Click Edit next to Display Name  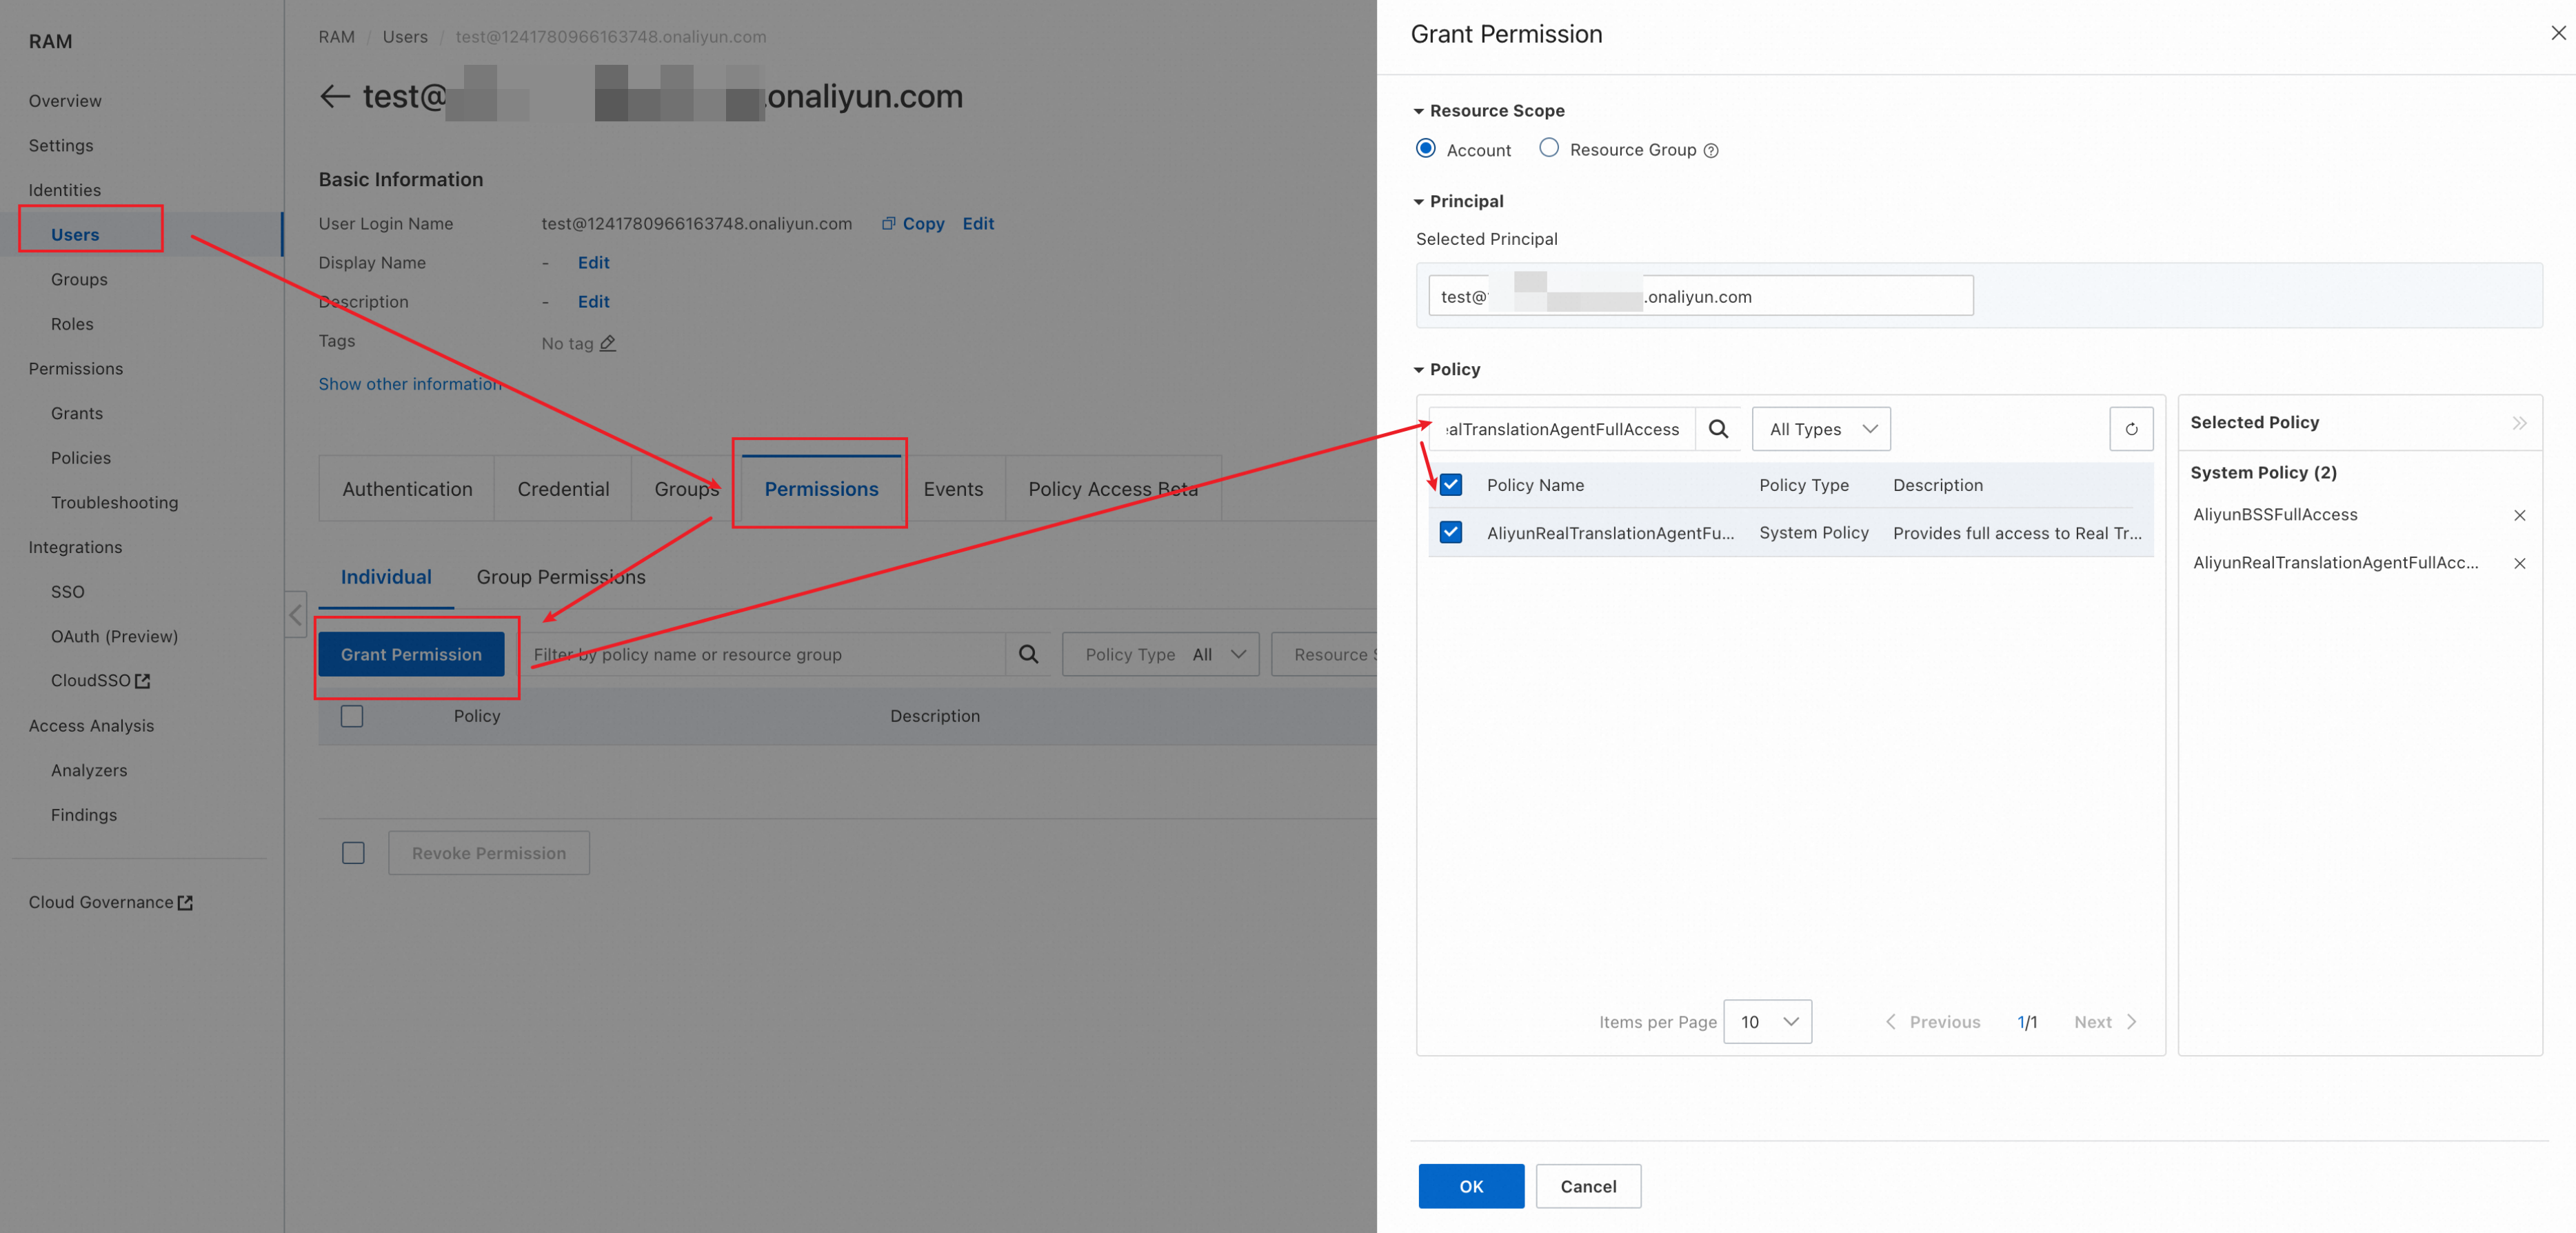pyautogui.click(x=593, y=263)
